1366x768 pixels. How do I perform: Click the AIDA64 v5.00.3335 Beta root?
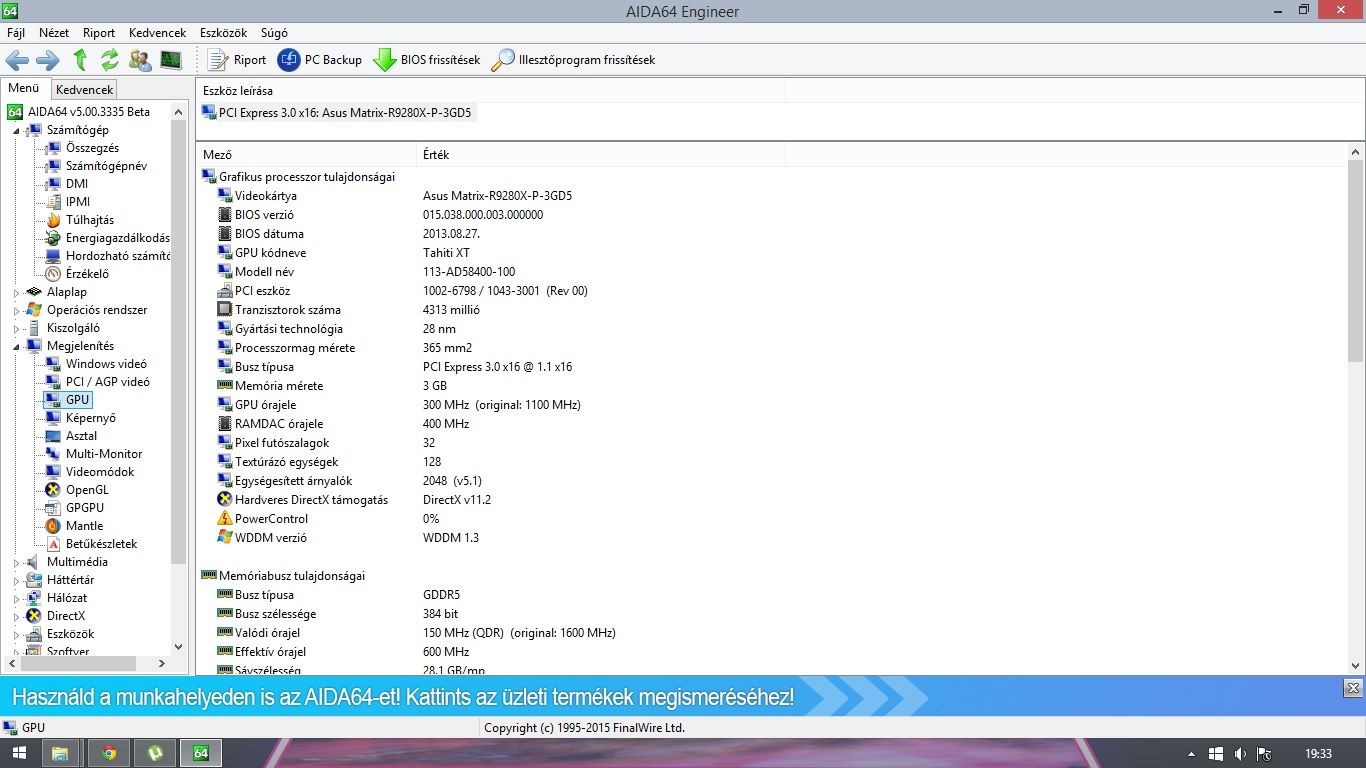(x=89, y=112)
